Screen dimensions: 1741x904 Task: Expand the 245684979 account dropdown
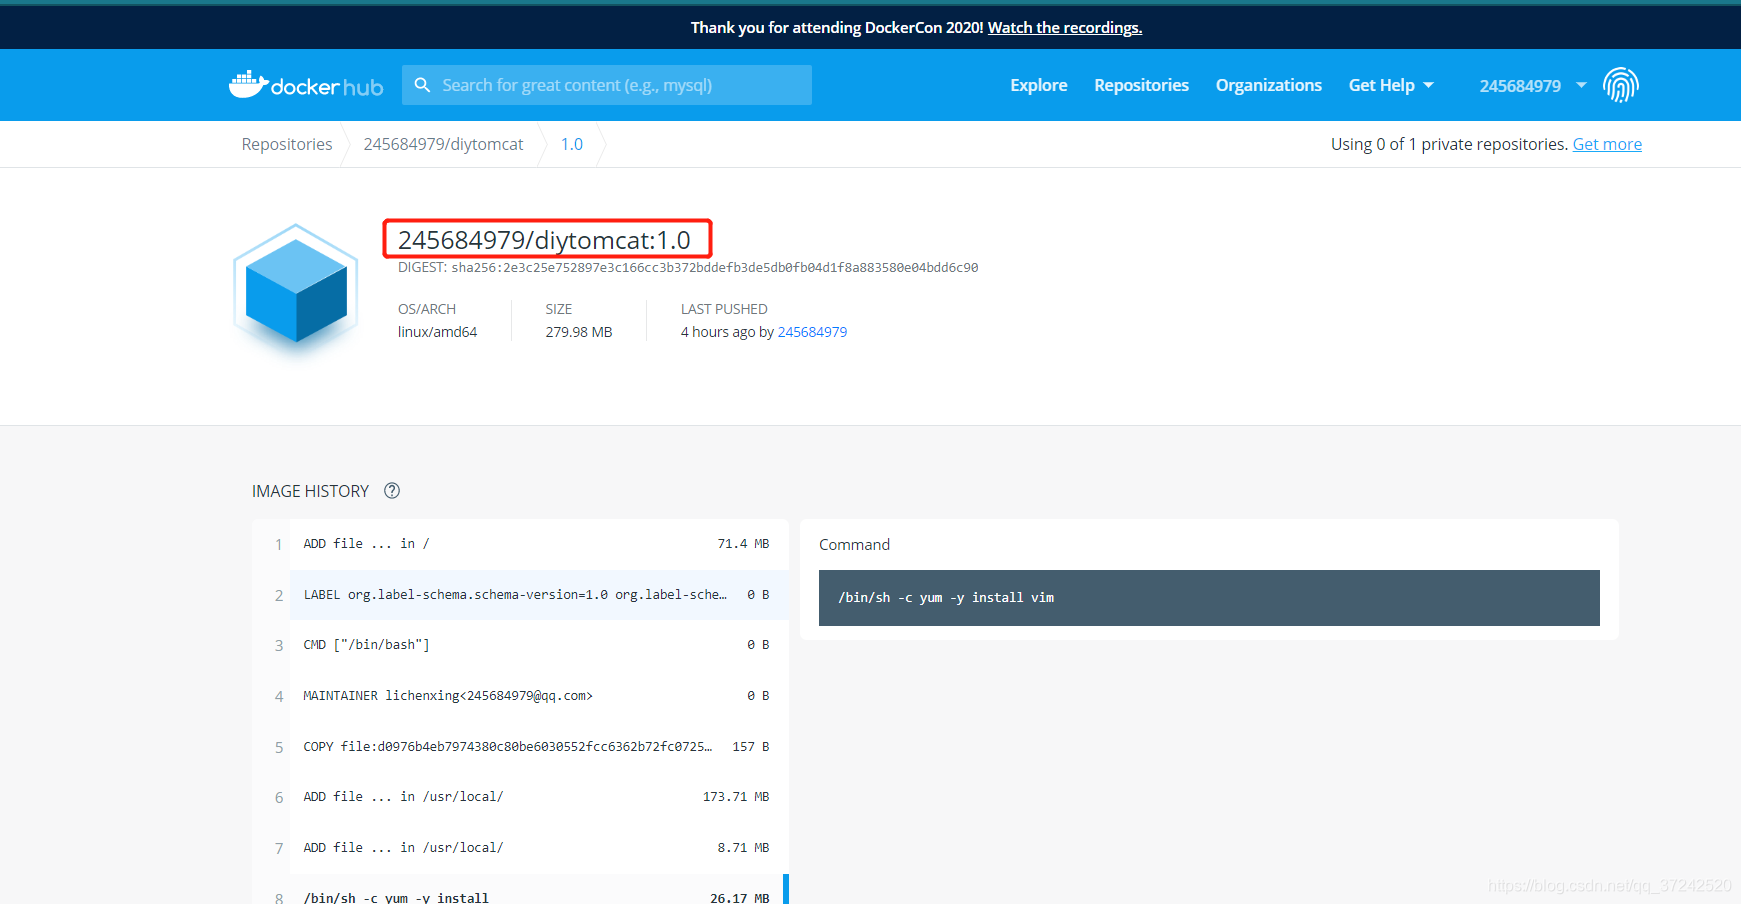click(x=1533, y=86)
